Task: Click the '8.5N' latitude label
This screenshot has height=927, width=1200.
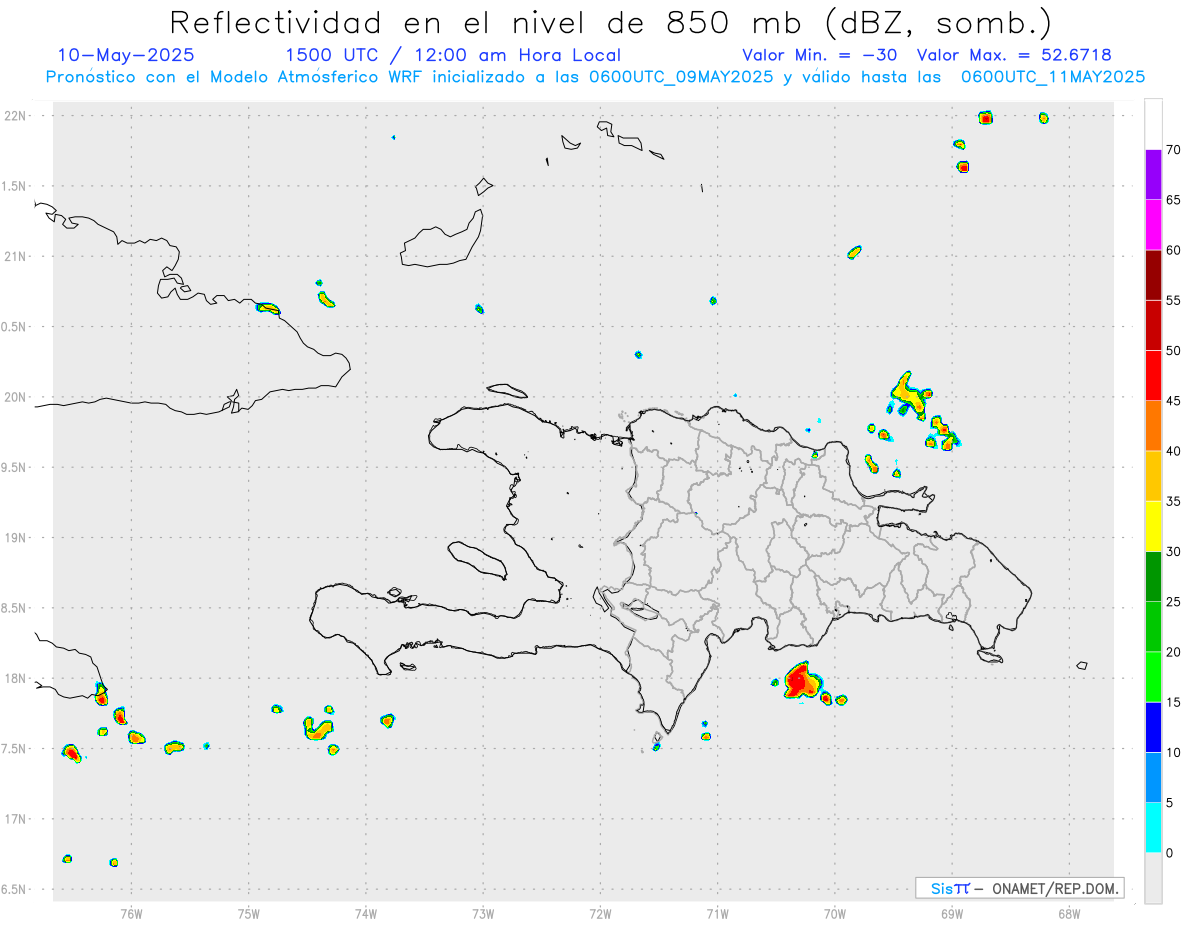Action: tap(15, 608)
